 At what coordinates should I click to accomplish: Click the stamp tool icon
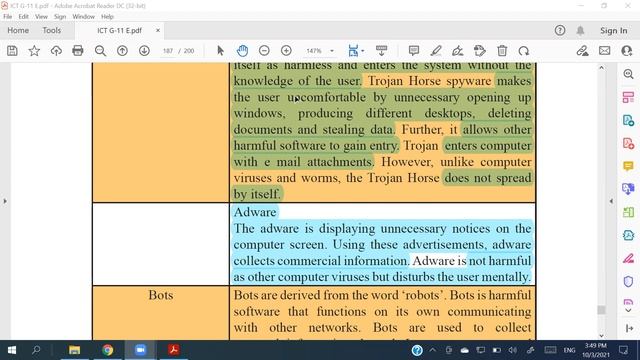point(480,51)
